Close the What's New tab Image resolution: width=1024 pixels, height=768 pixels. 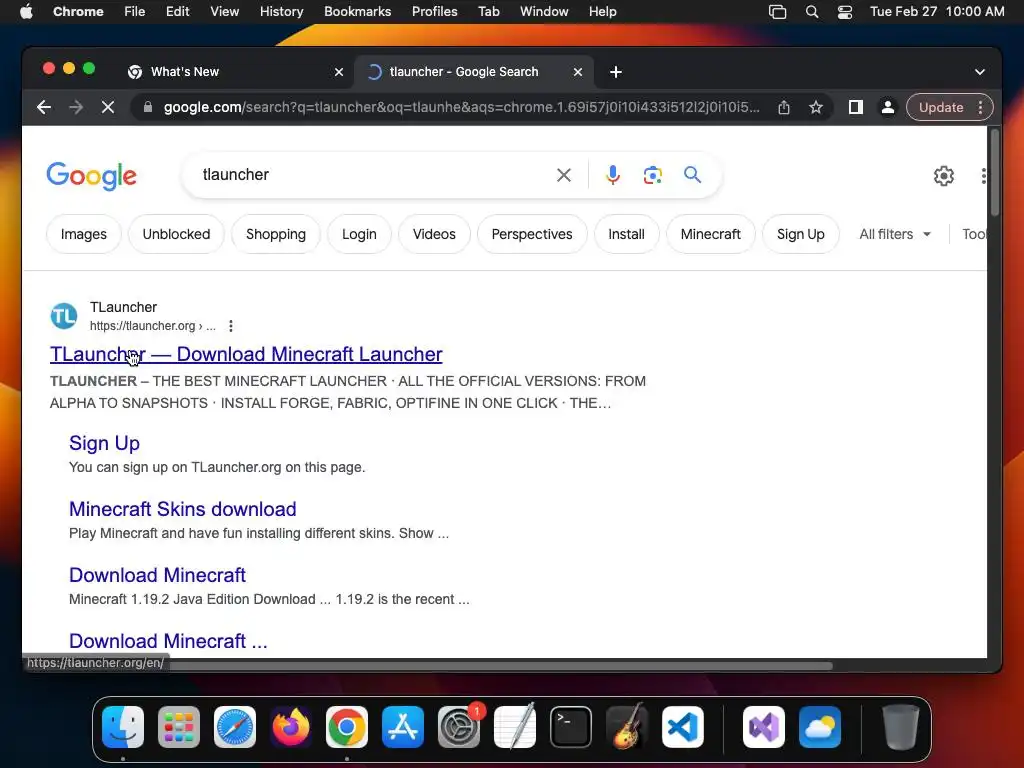tap(339, 72)
